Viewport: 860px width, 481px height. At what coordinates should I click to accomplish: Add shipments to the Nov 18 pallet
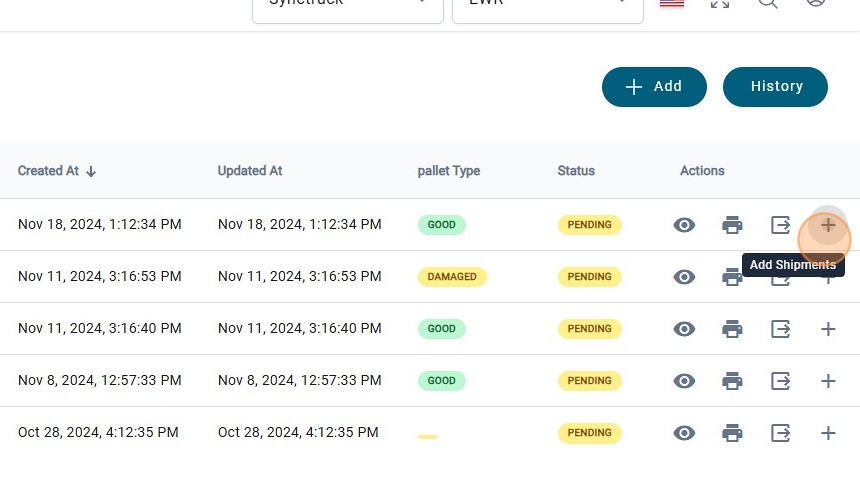point(828,225)
